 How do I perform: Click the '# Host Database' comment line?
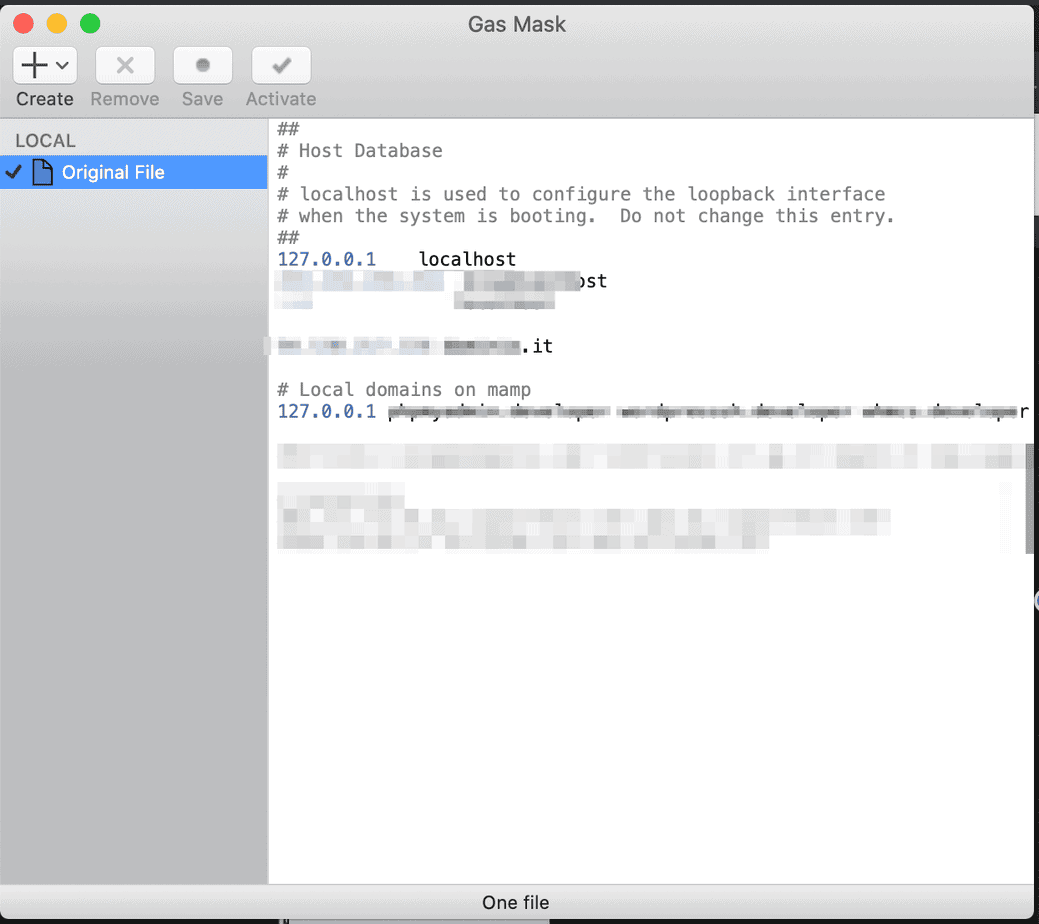[360, 151]
